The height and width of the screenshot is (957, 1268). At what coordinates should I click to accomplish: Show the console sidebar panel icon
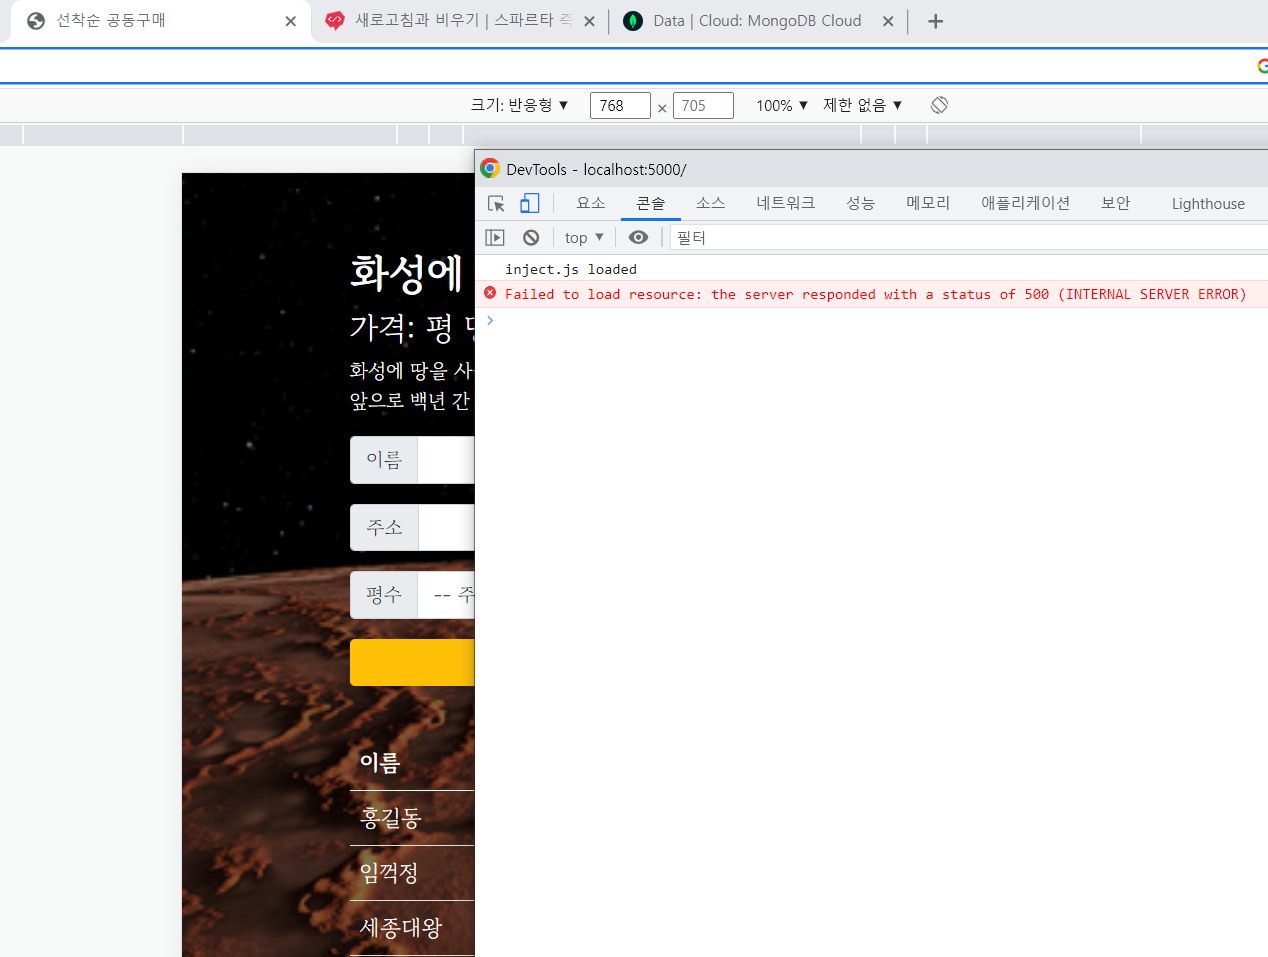495,237
